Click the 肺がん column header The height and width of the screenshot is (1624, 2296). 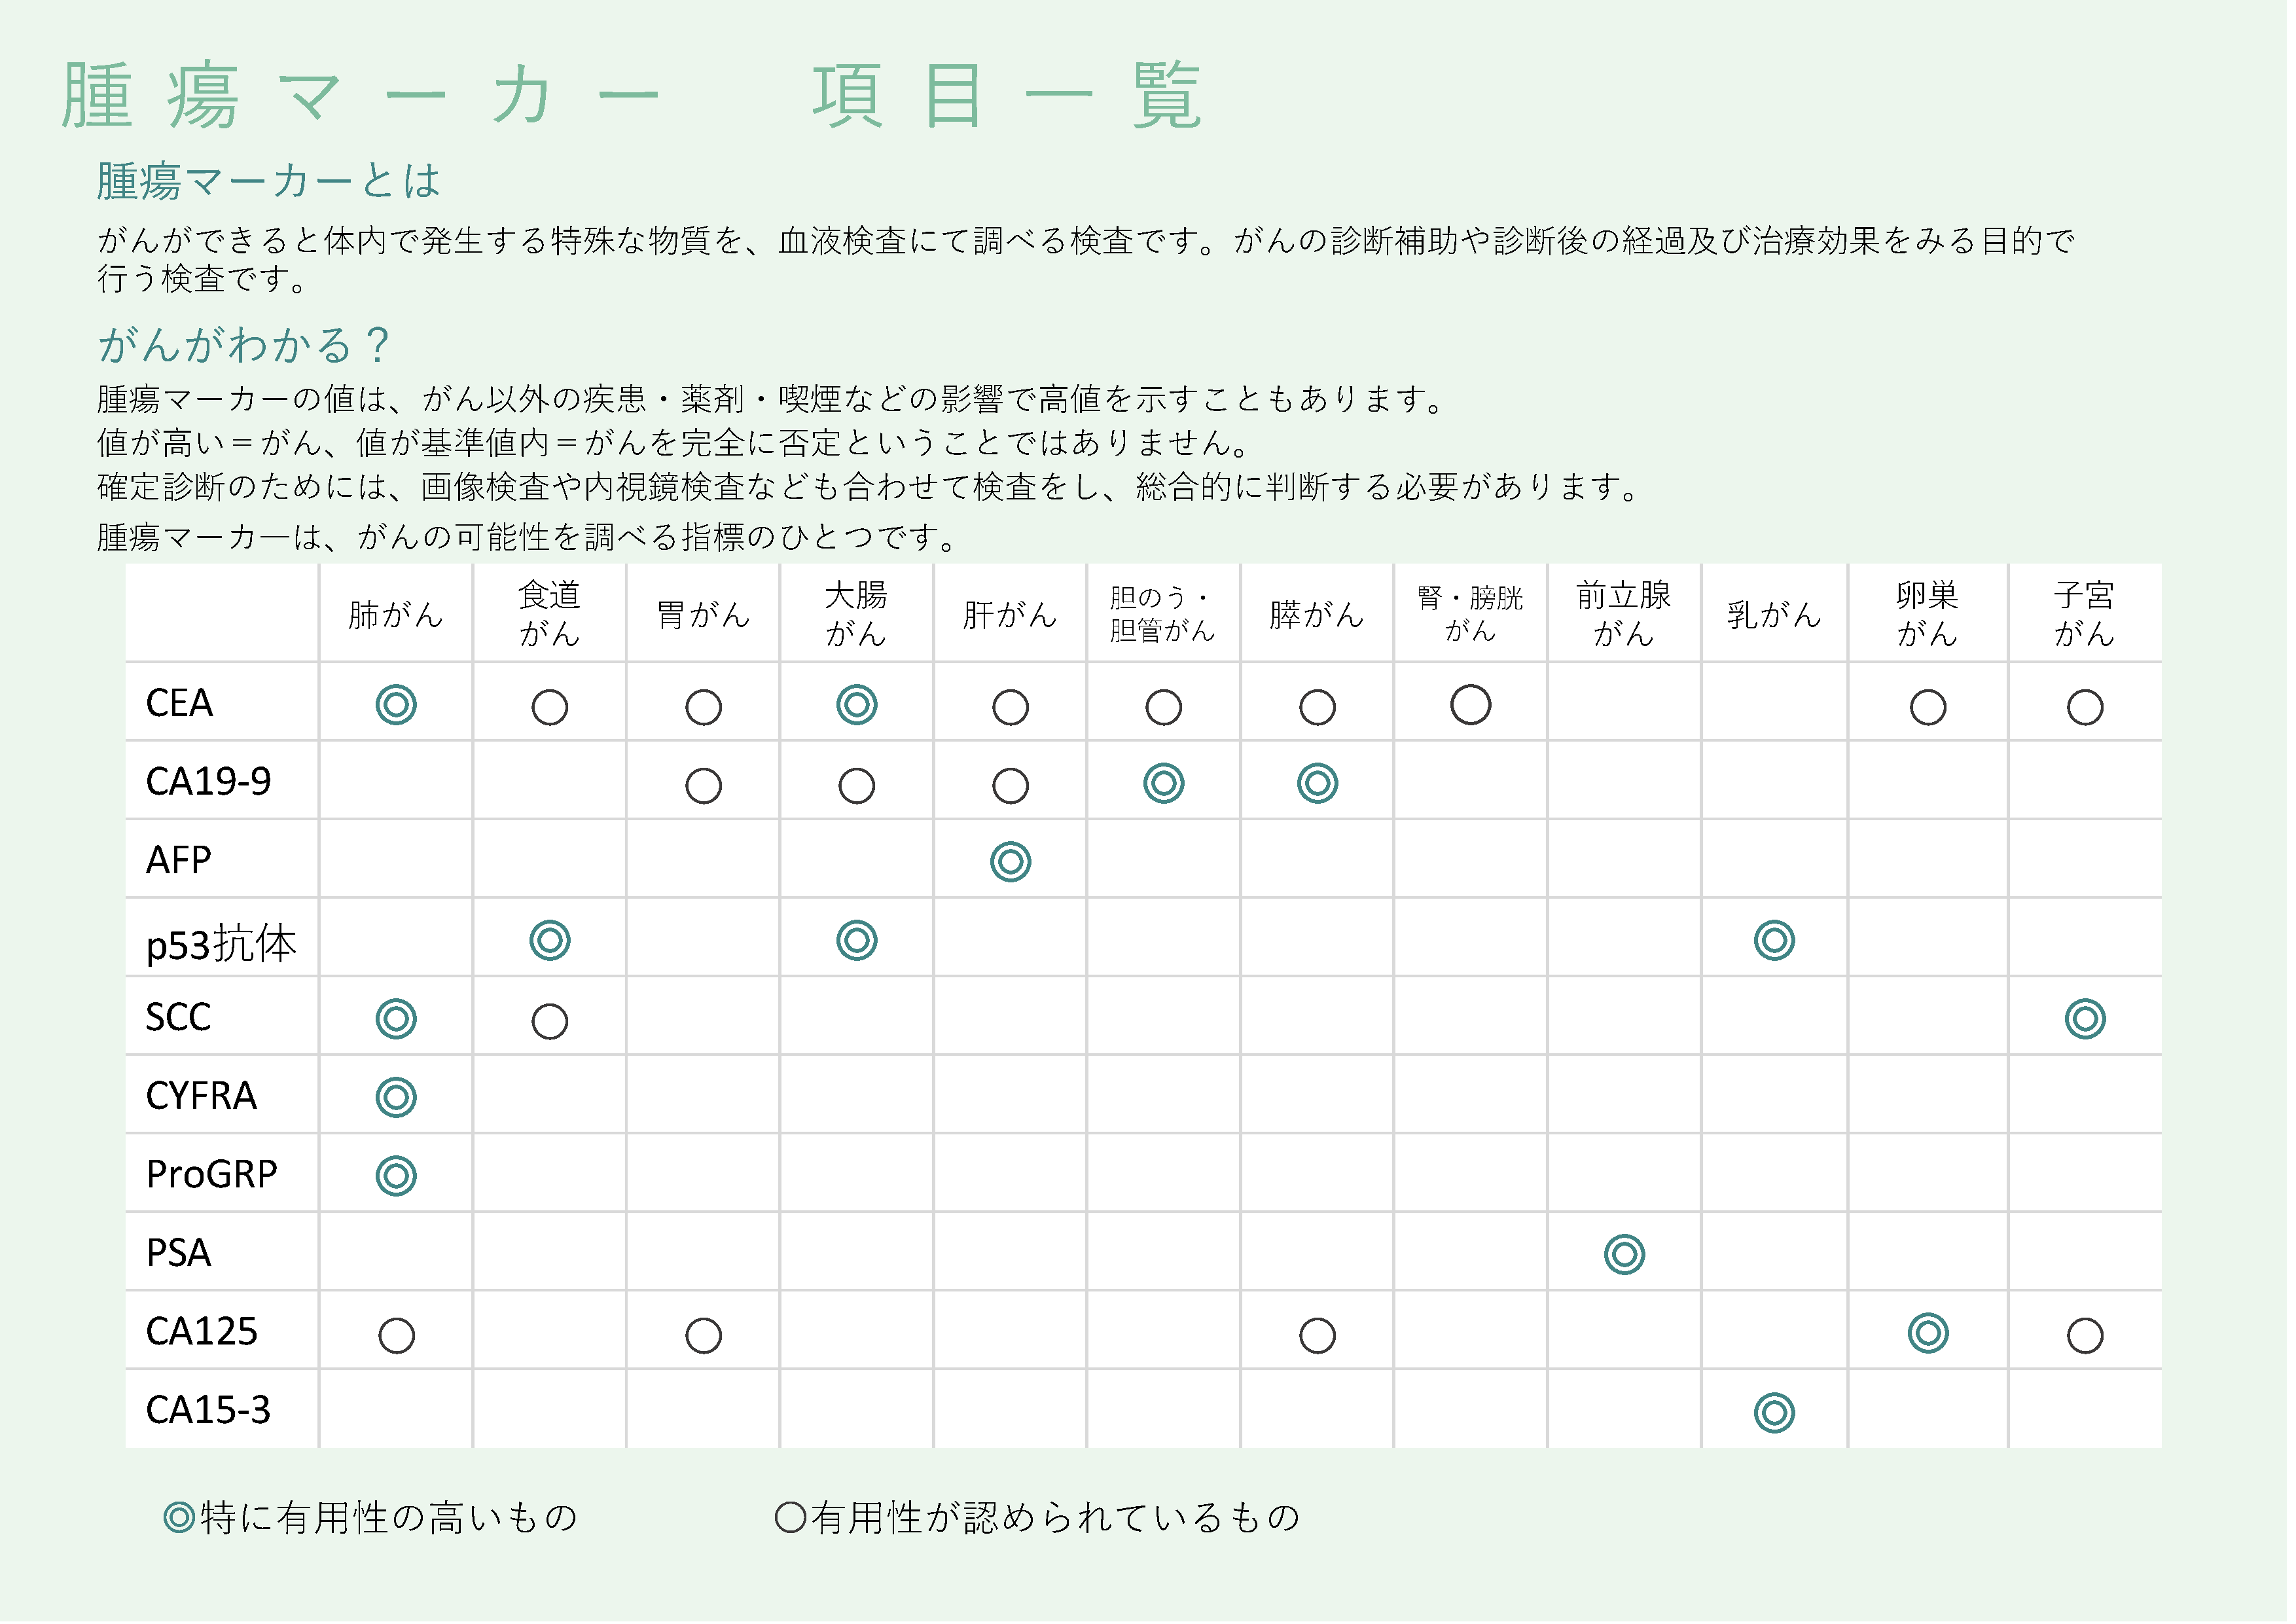coord(396,614)
